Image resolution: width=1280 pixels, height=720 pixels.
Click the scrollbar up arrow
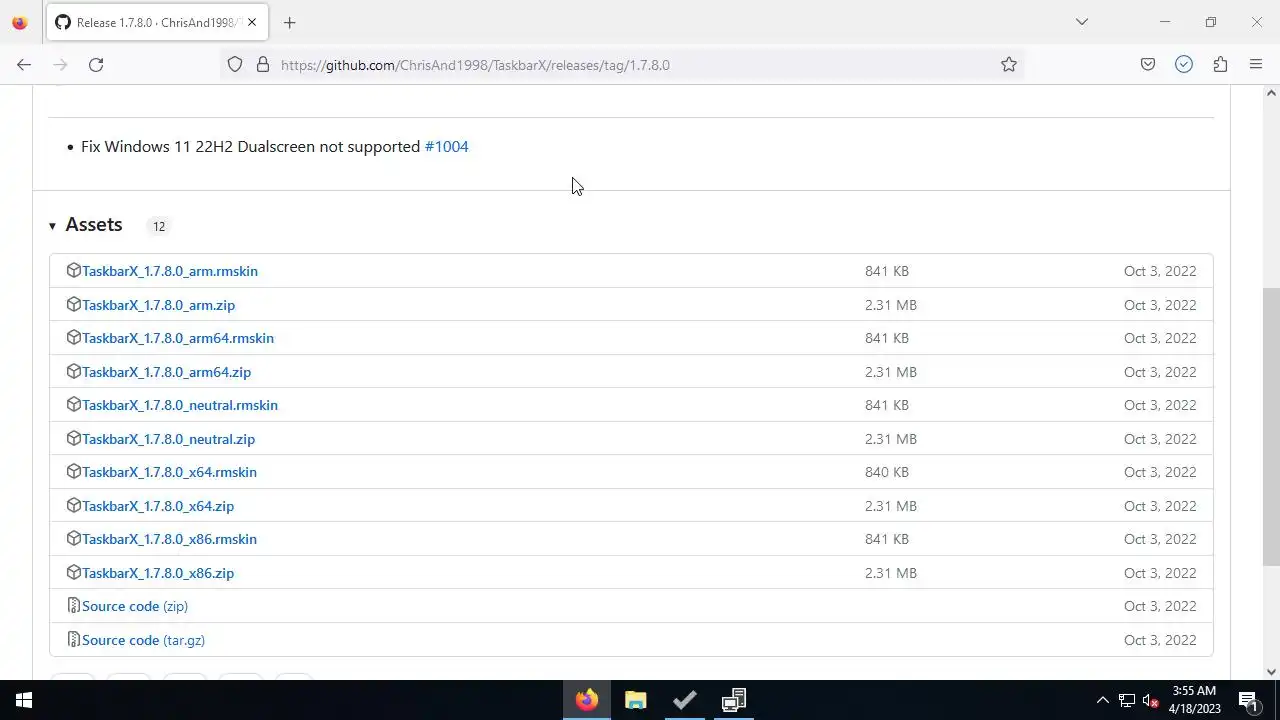(1271, 93)
